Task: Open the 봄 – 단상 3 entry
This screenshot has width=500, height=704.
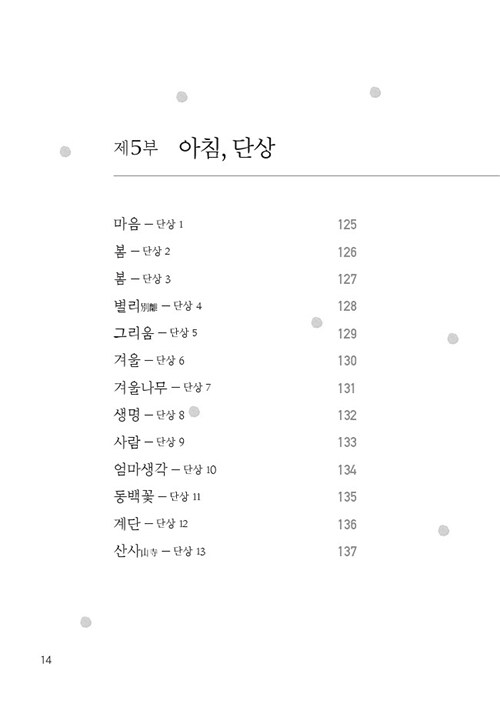Action: pyautogui.click(x=142, y=278)
